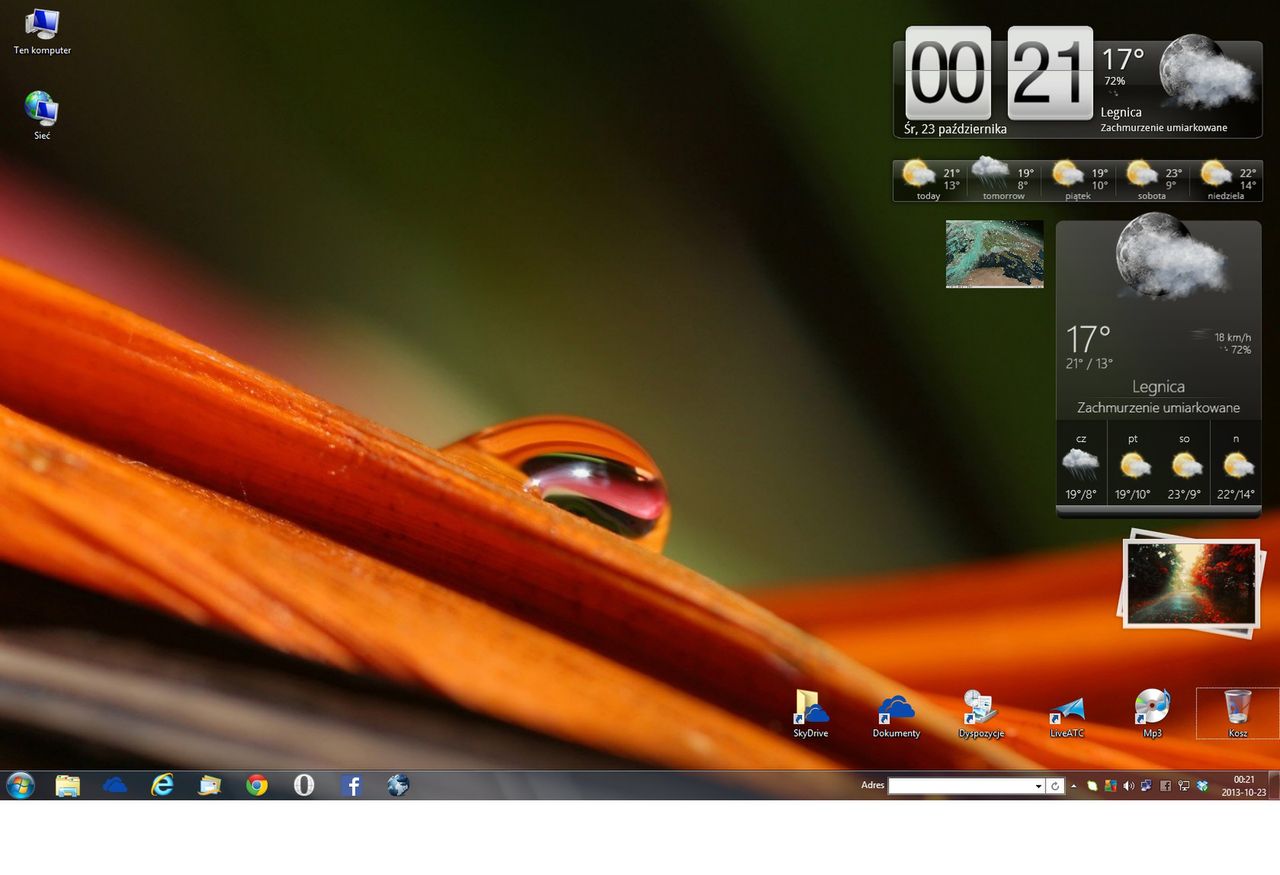The height and width of the screenshot is (875, 1280).
Task: Select the Dyspozycje desktop shortcut
Action: pyautogui.click(x=980, y=714)
